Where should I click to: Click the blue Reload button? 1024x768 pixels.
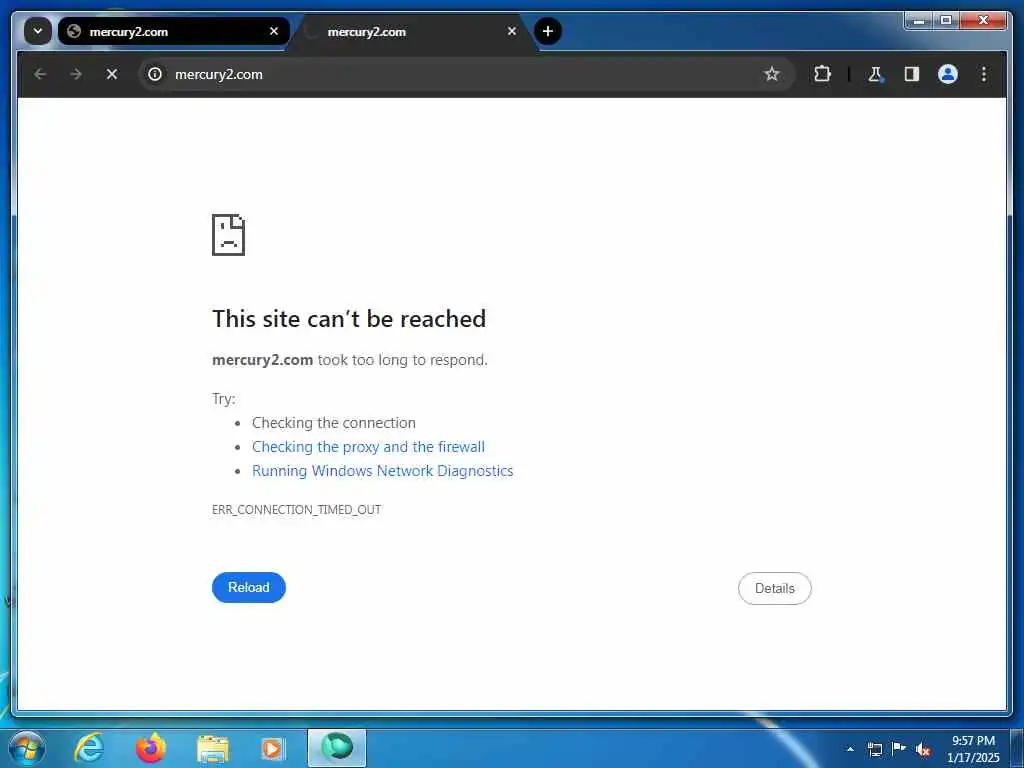(x=249, y=587)
